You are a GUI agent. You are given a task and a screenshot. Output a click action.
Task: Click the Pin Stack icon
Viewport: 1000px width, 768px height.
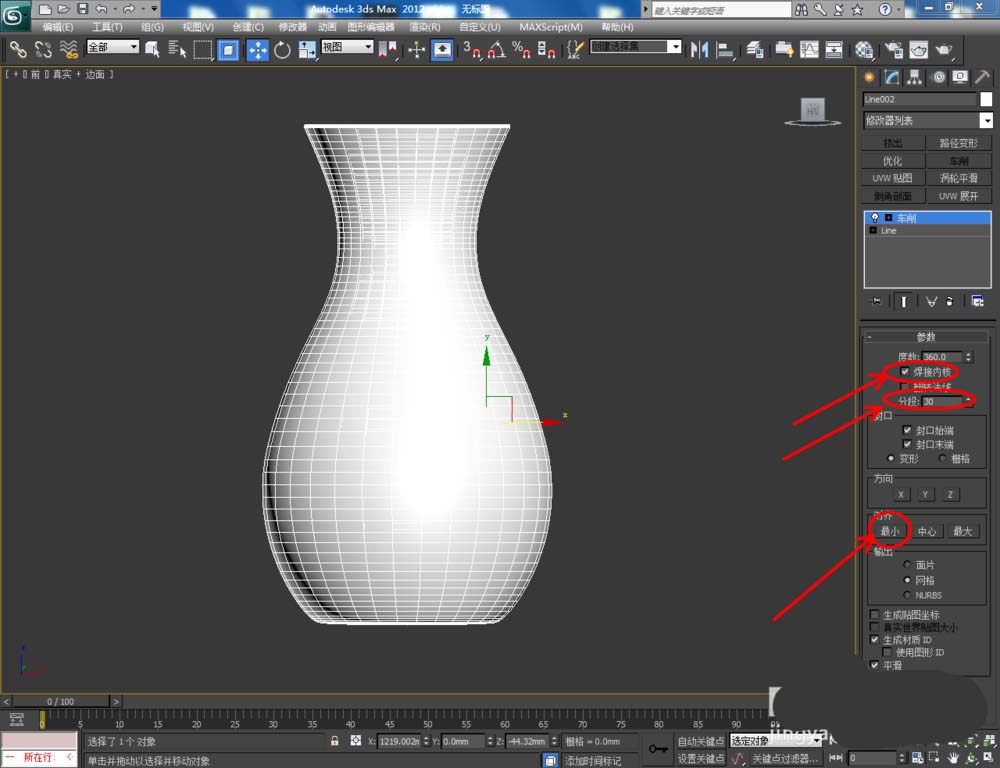(x=876, y=301)
